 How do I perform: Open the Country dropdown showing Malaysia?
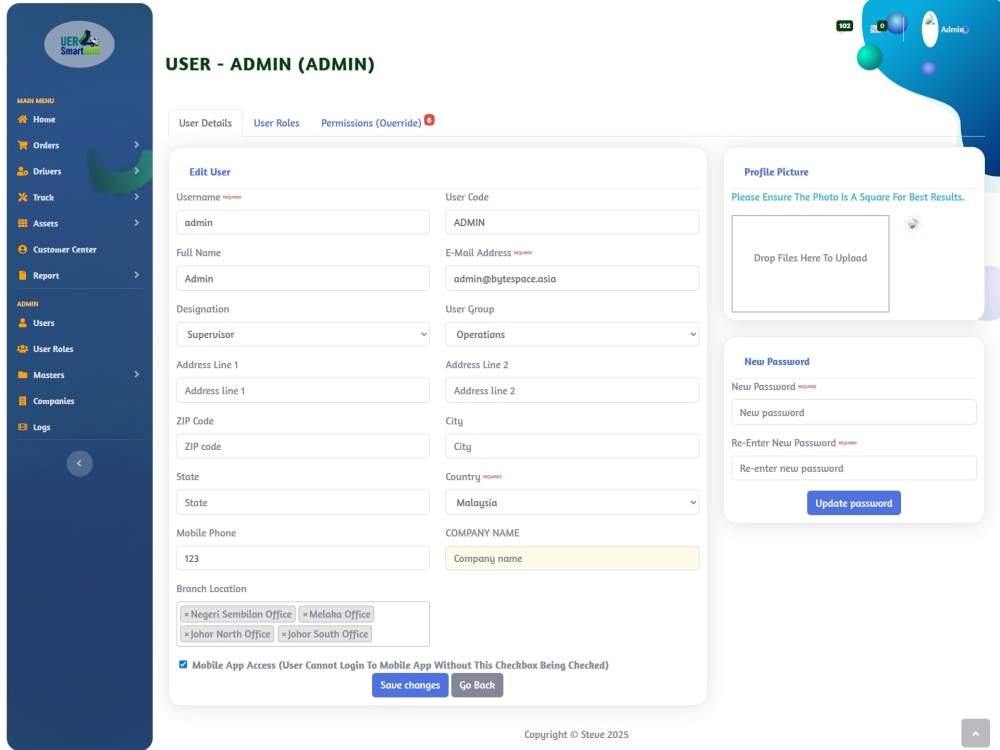click(572, 503)
